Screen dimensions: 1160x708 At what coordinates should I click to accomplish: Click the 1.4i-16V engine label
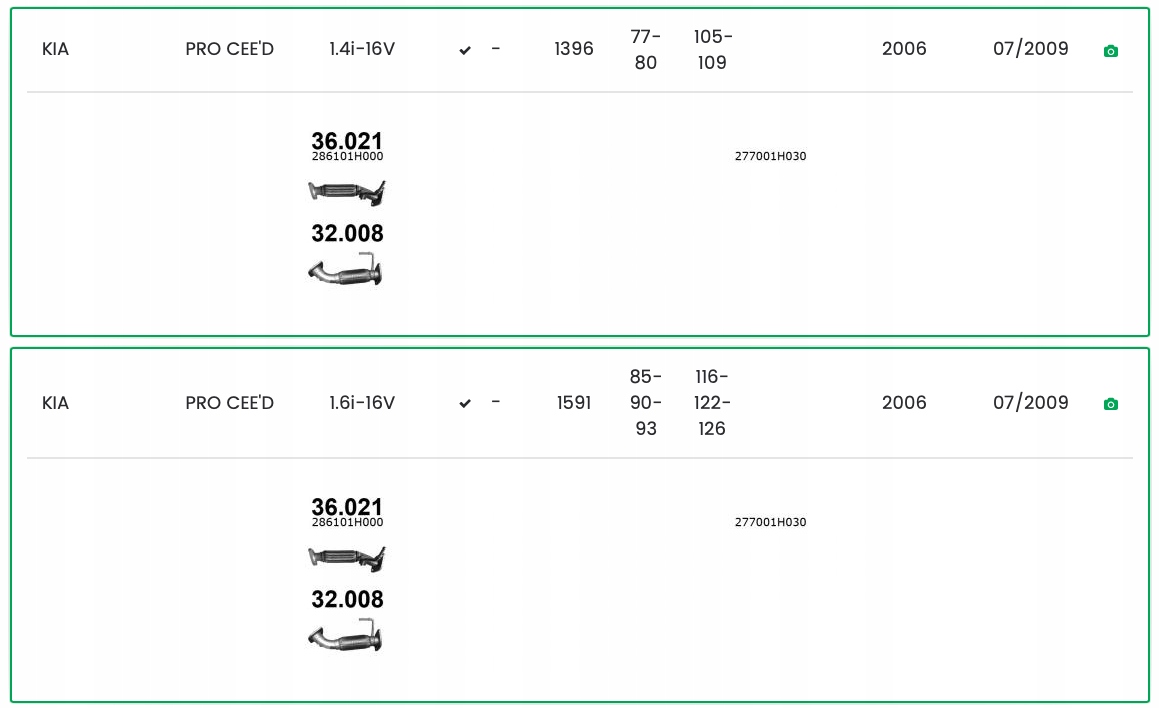(x=362, y=49)
